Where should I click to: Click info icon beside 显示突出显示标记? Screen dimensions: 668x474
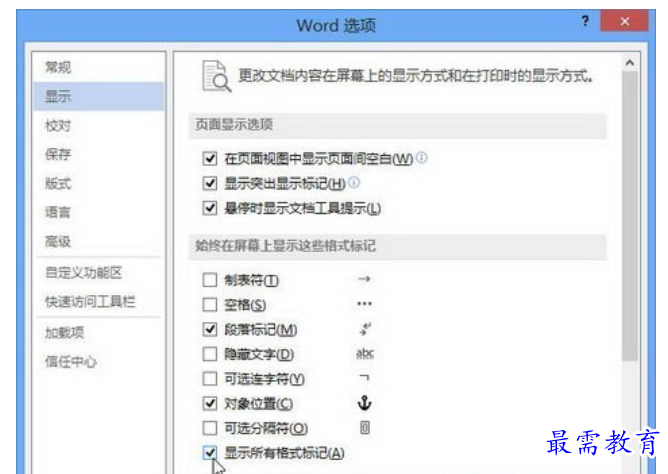pos(354,183)
